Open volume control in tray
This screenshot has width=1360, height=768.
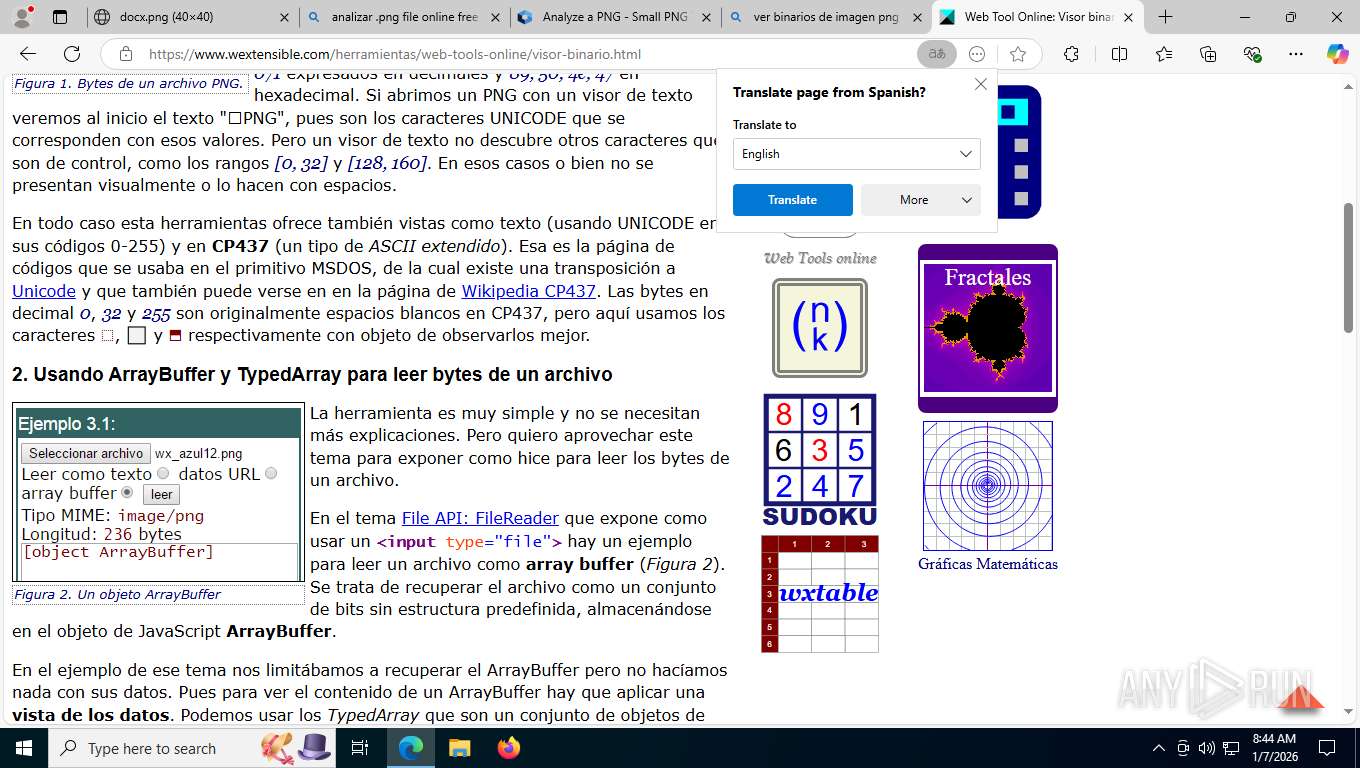[x=1207, y=748]
